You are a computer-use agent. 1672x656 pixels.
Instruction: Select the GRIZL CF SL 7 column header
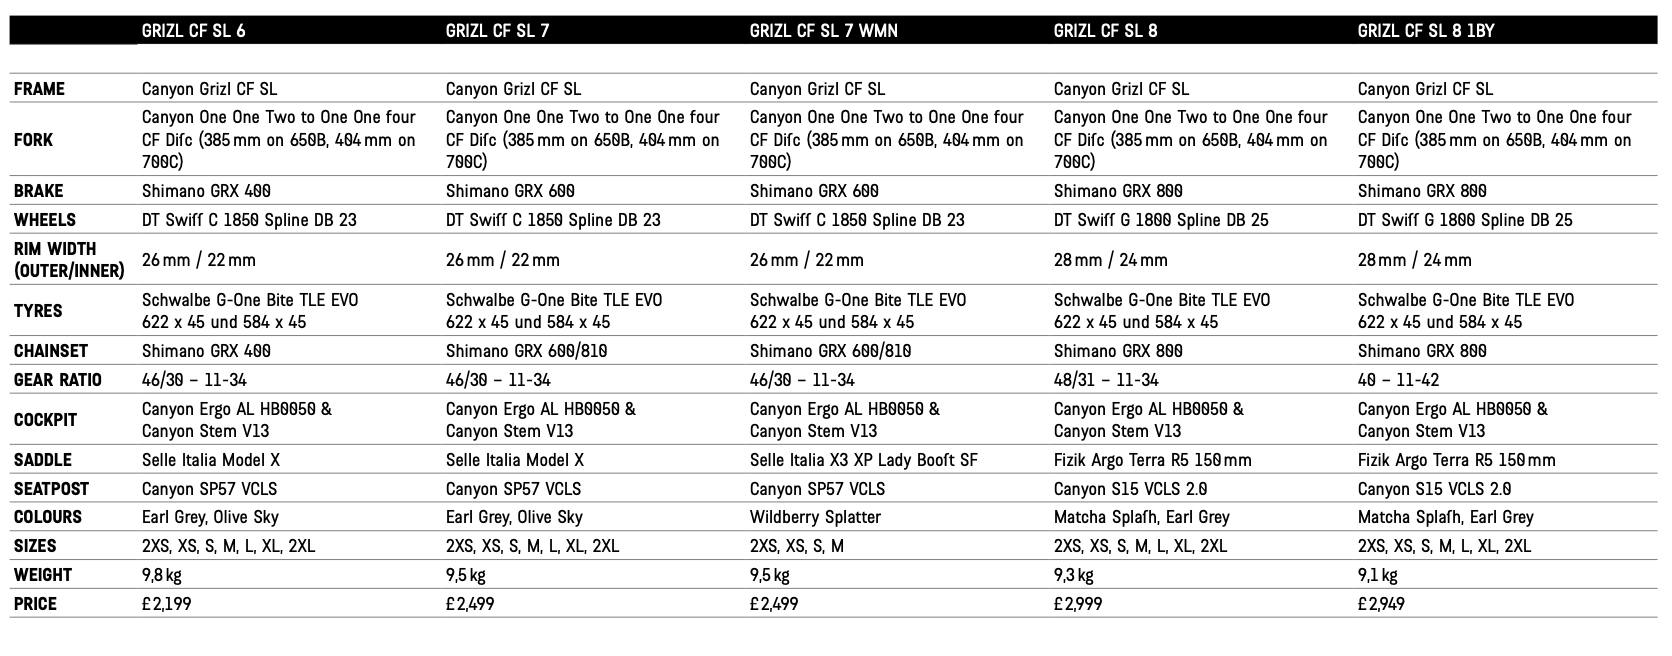click(497, 31)
